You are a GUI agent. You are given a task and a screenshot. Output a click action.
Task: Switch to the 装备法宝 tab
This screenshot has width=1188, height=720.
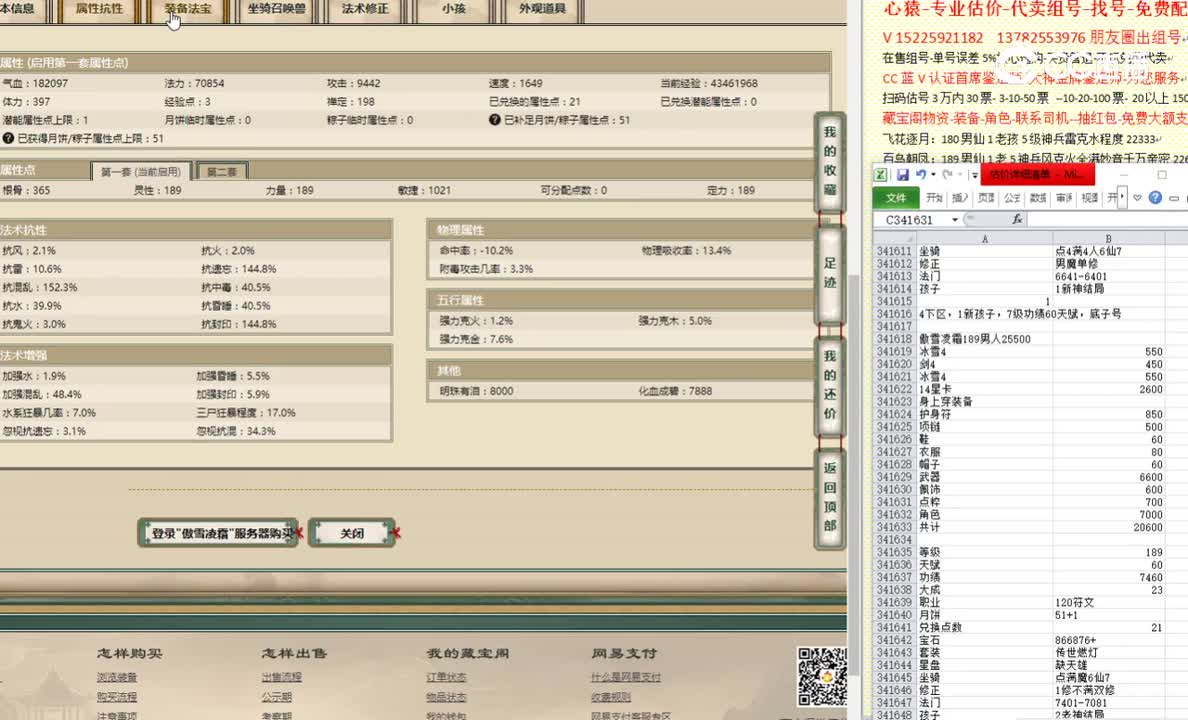(x=187, y=10)
